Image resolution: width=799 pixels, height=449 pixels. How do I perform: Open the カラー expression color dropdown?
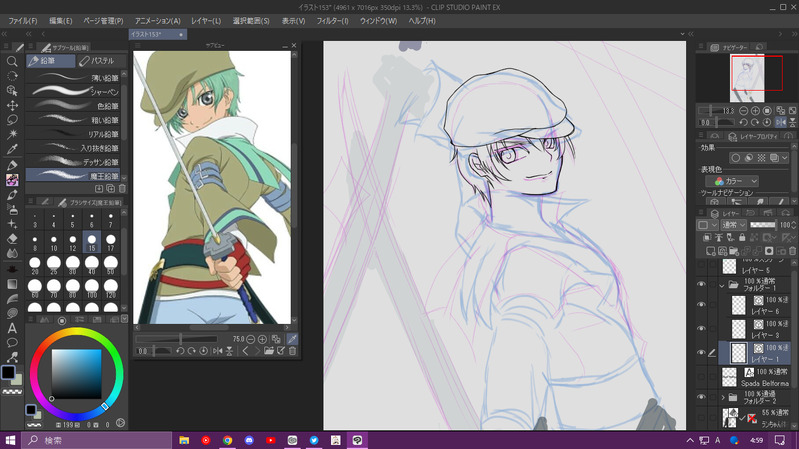coord(732,181)
